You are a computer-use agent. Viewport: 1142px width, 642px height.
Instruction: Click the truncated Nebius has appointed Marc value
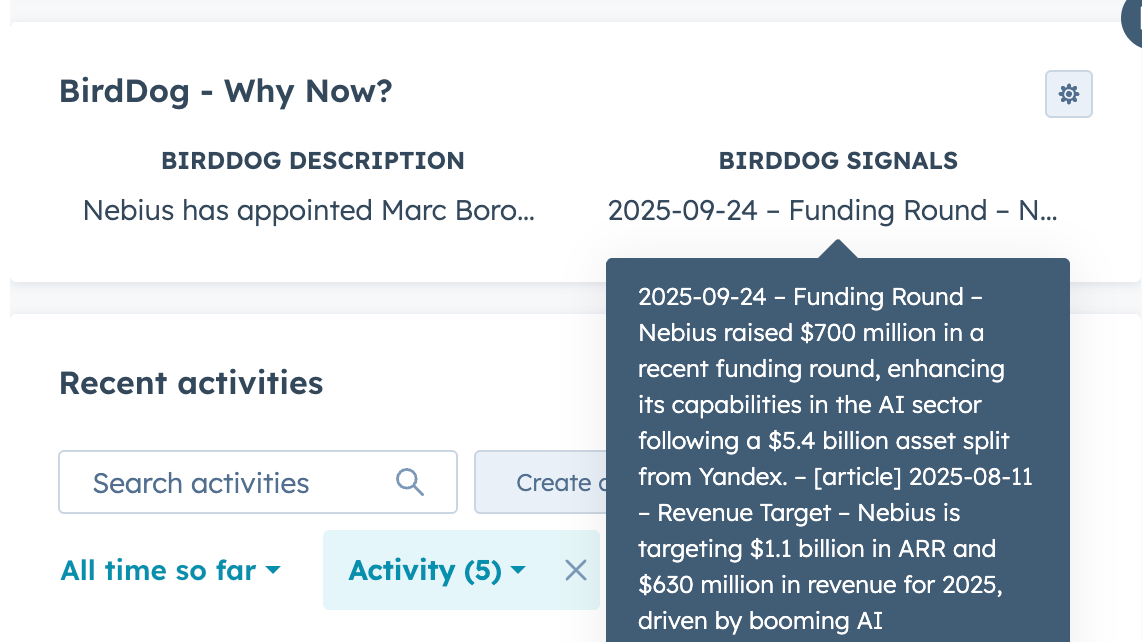pyautogui.click(x=308, y=210)
